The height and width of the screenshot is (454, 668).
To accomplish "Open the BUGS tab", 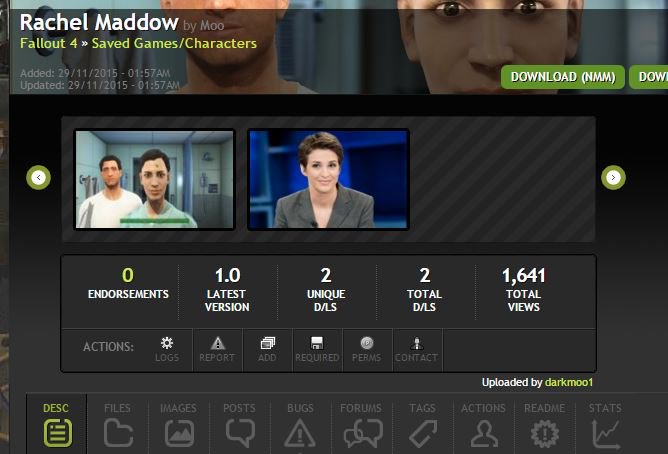I will 300,425.
